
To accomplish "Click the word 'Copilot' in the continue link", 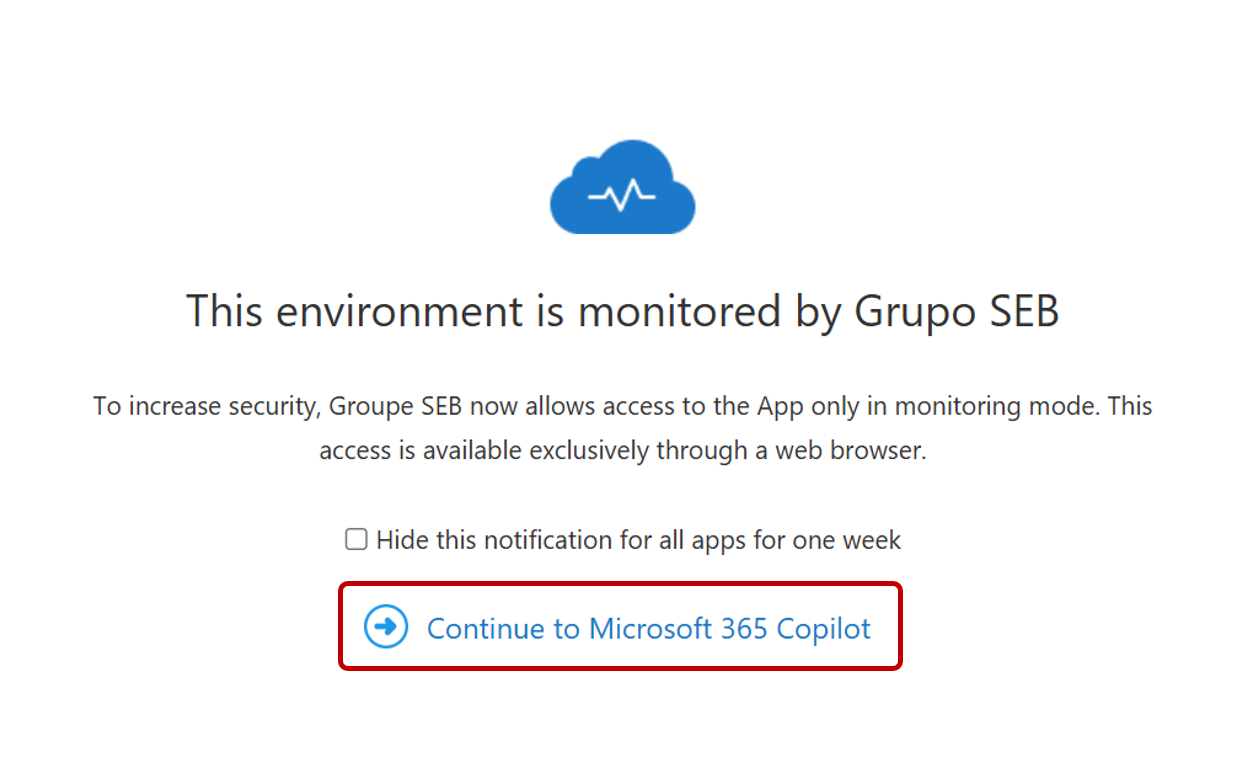I will (x=824, y=628).
